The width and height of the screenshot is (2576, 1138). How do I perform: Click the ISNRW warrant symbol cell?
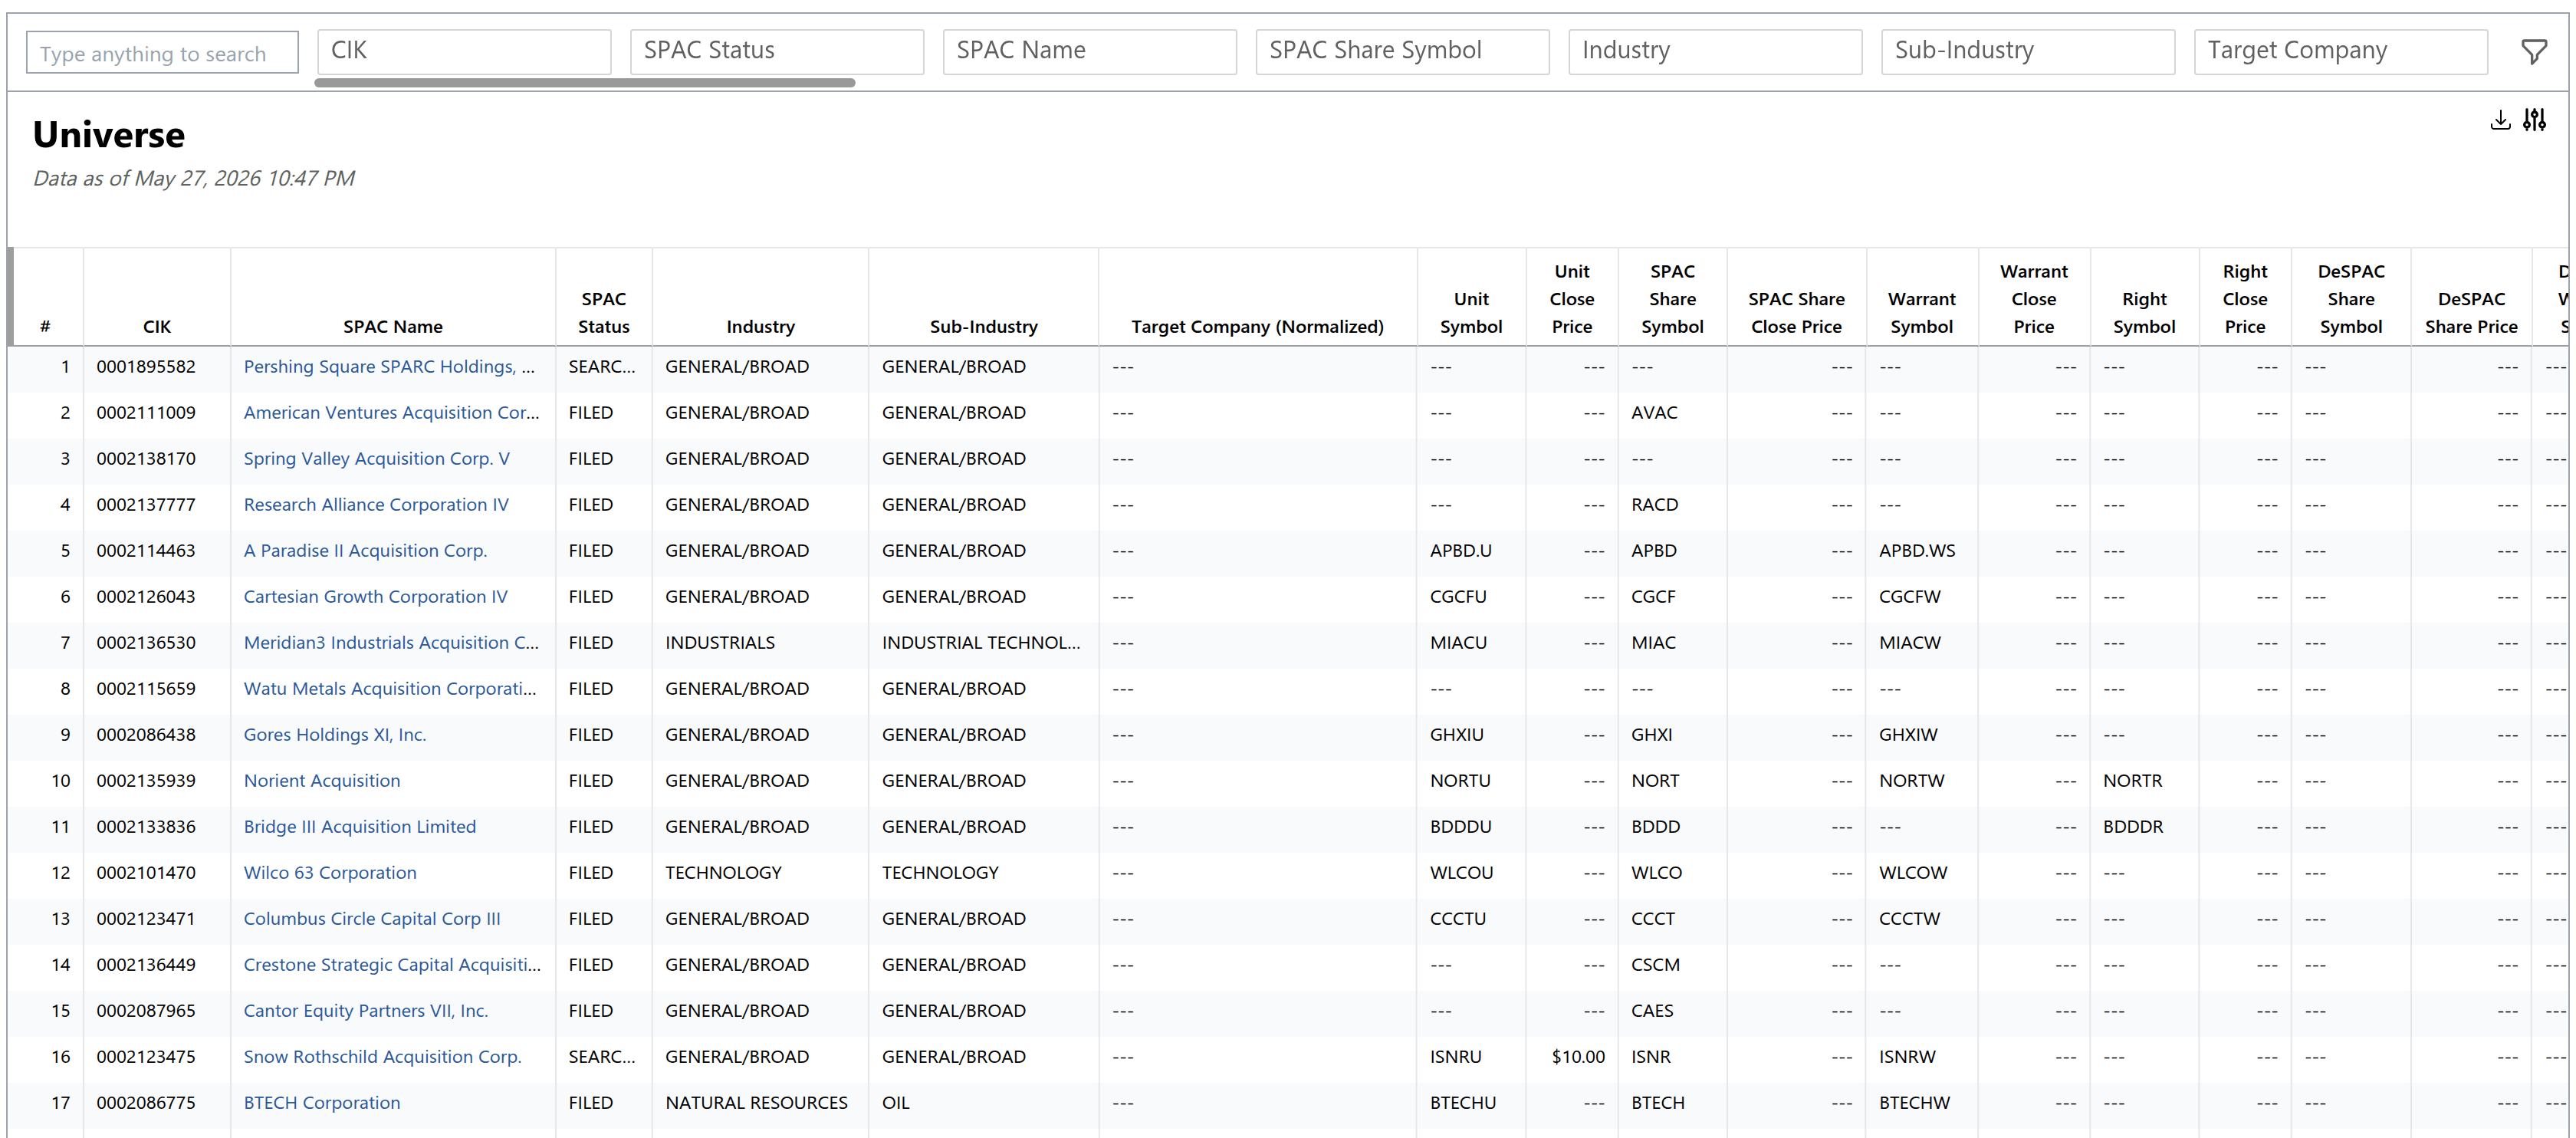pyautogui.click(x=1907, y=1057)
